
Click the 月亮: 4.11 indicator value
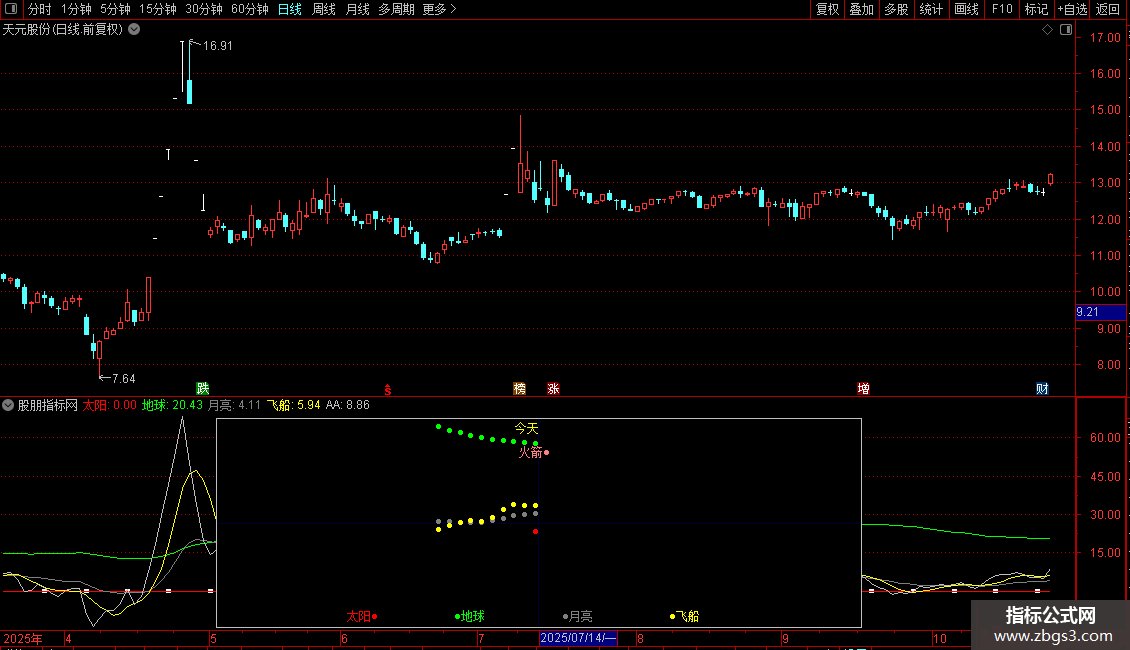[x=234, y=405]
